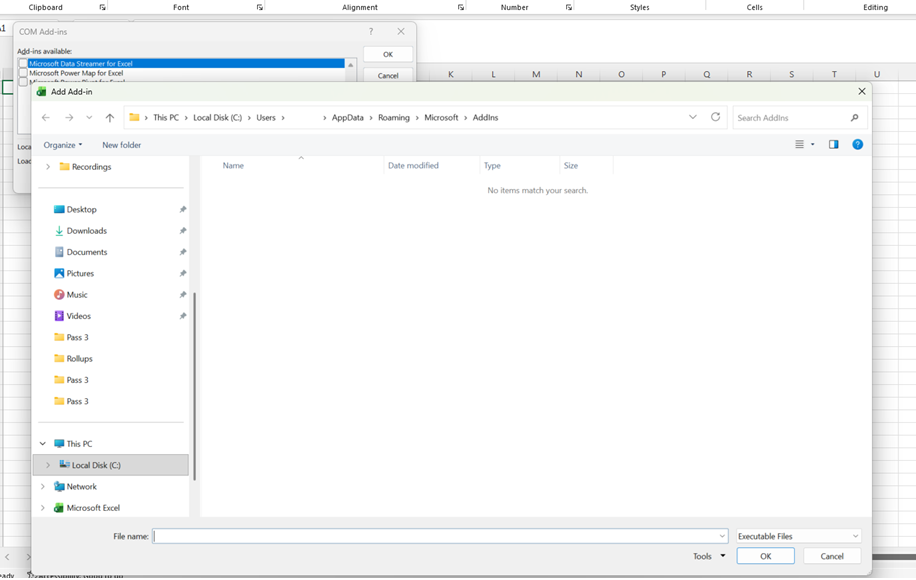Open Alignment group dialog launcher

(x=461, y=7)
